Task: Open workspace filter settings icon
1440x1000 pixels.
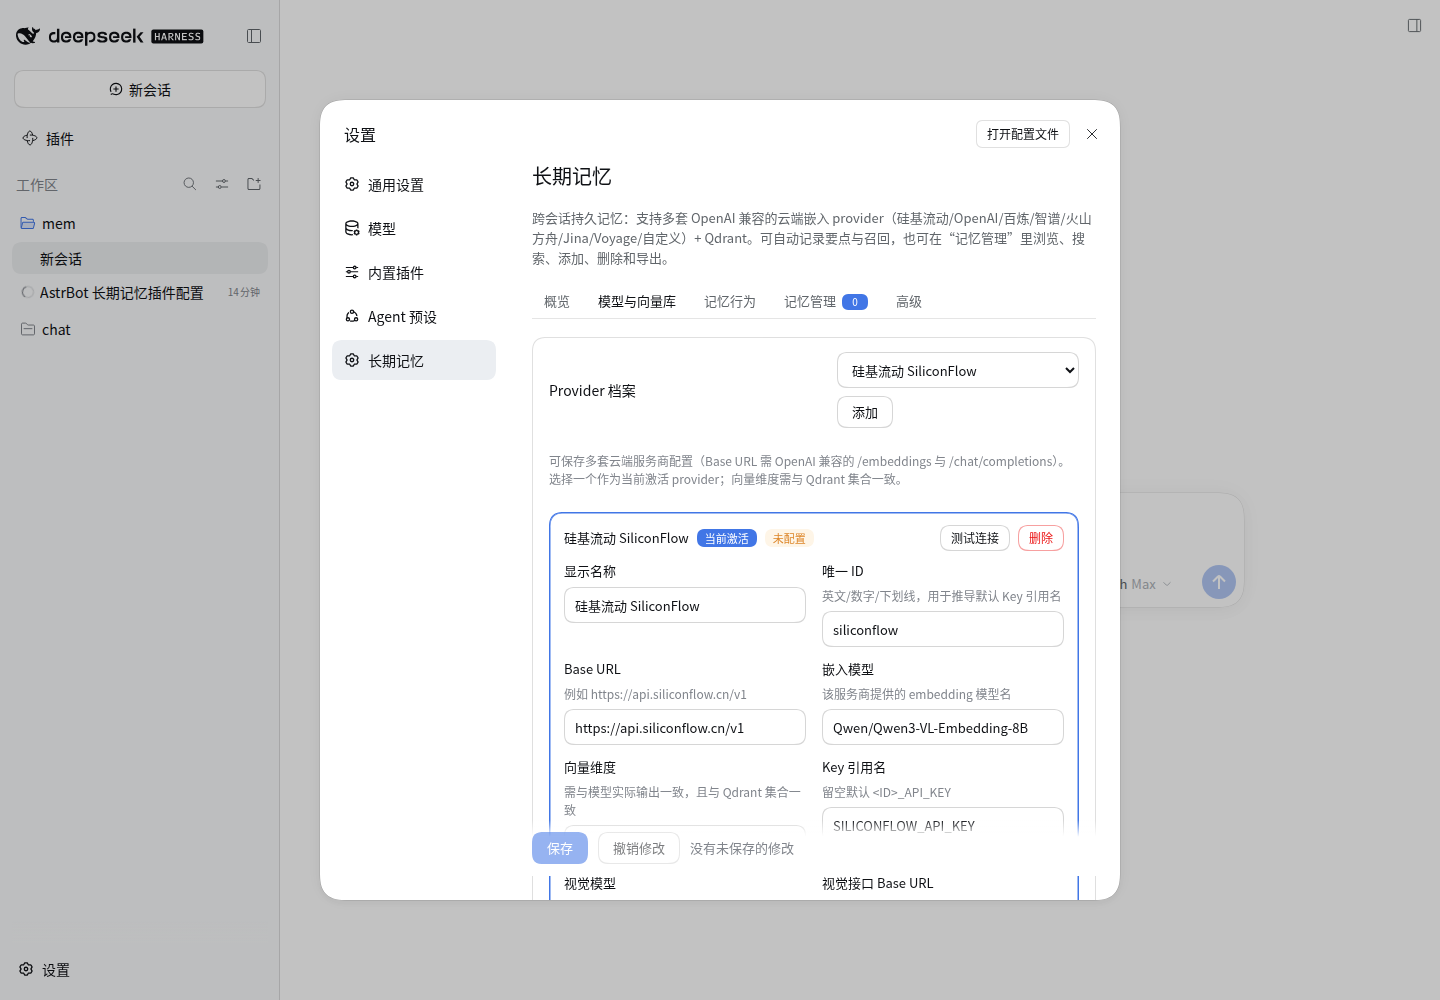Action: [222, 184]
